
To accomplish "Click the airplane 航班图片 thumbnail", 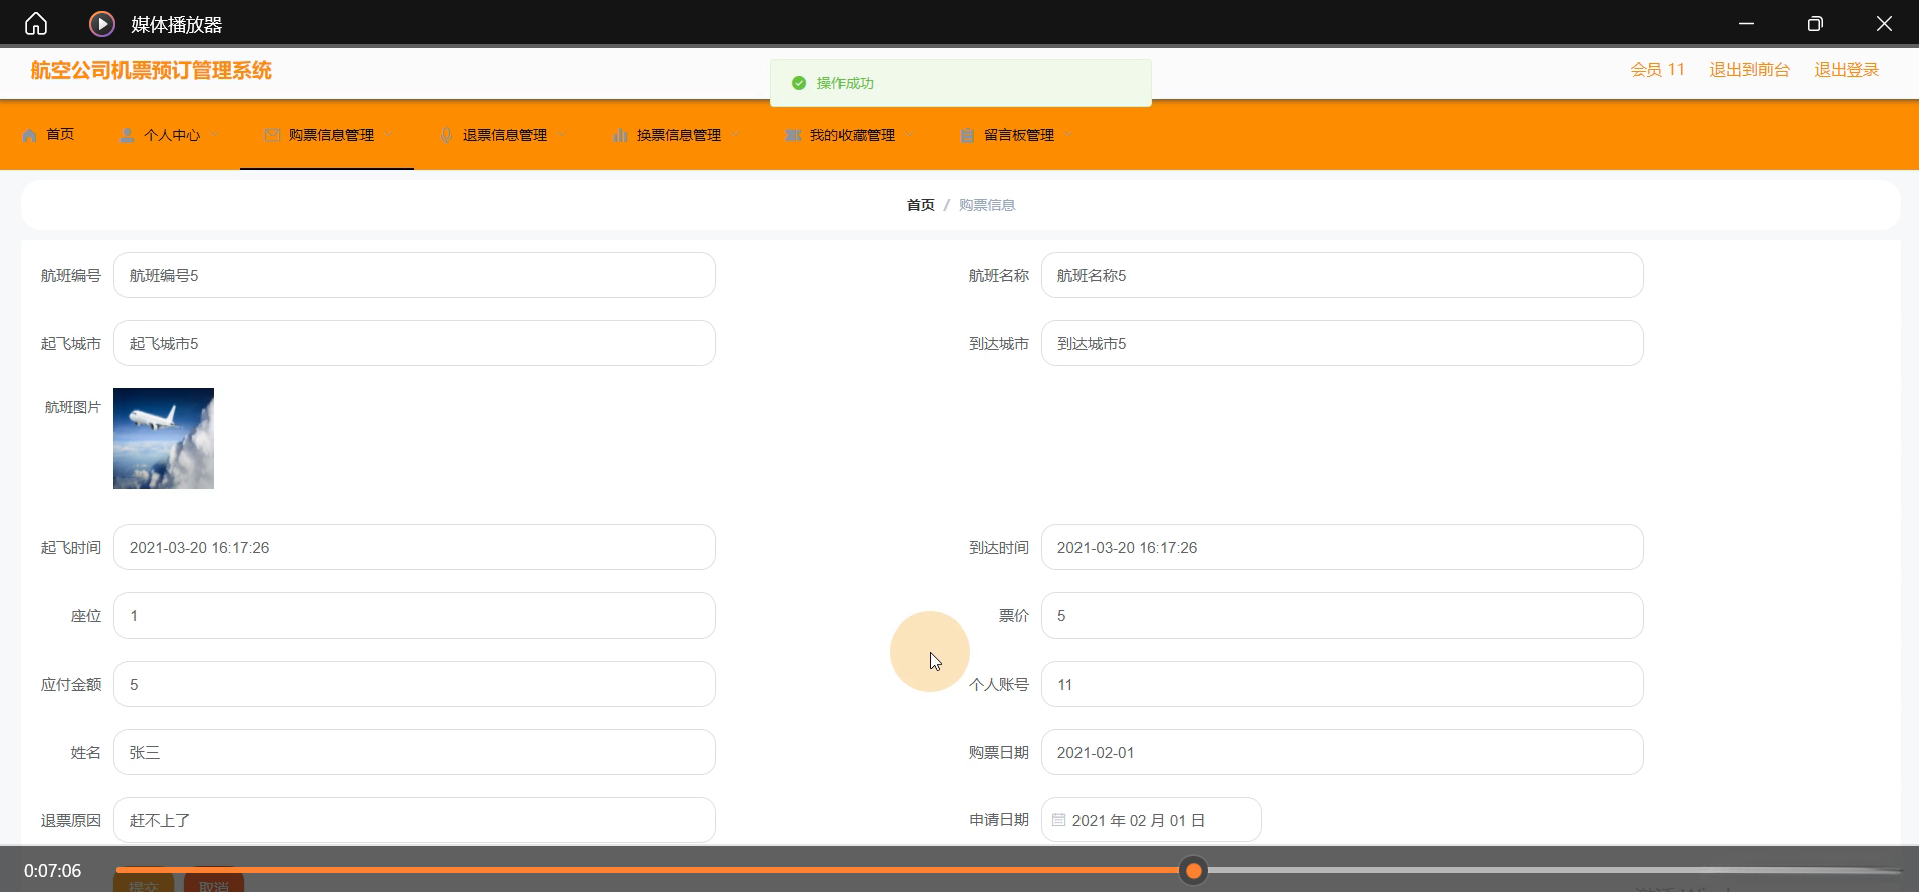I will [x=163, y=438].
